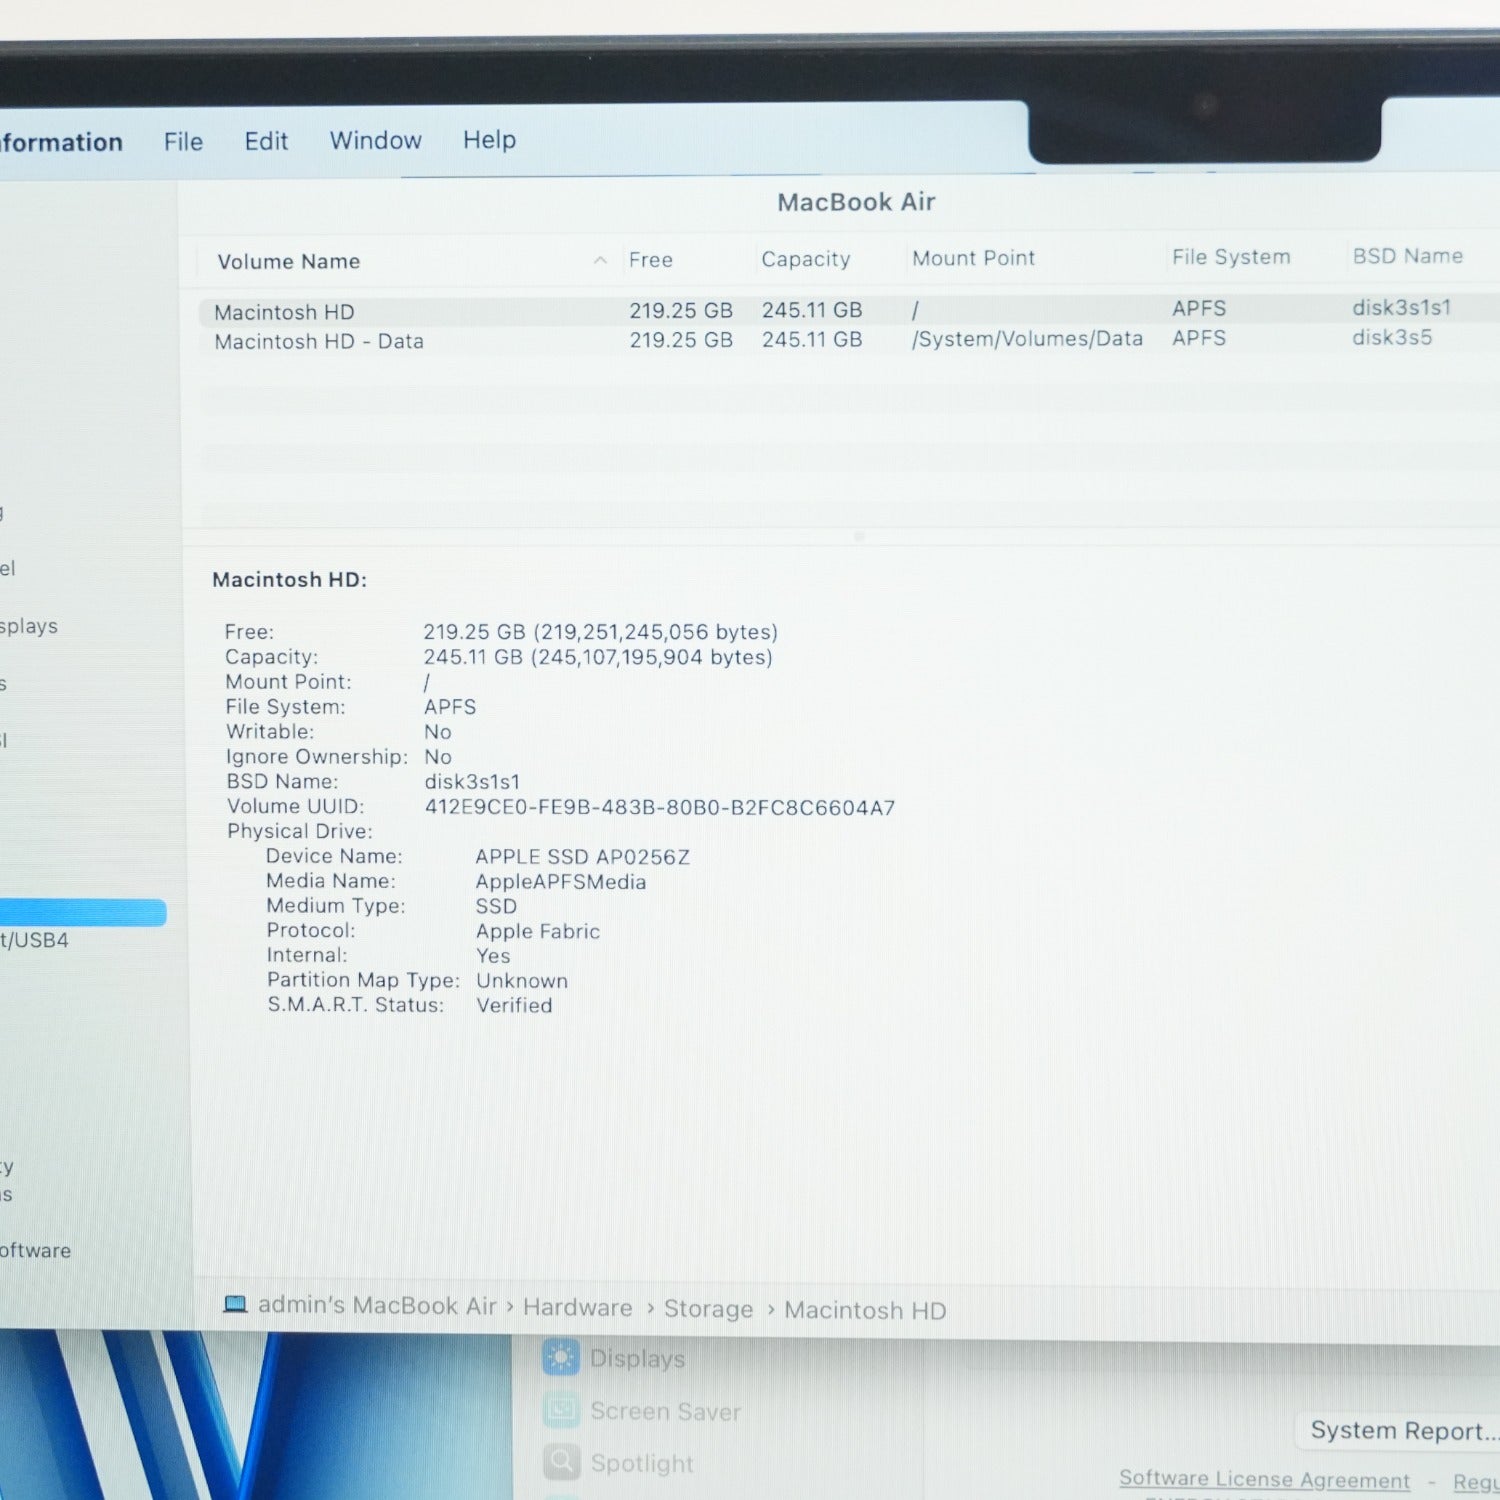Sort volumes by the Free column header
Viewport: 1500px width, 1500px height.
tap(651, 260)
